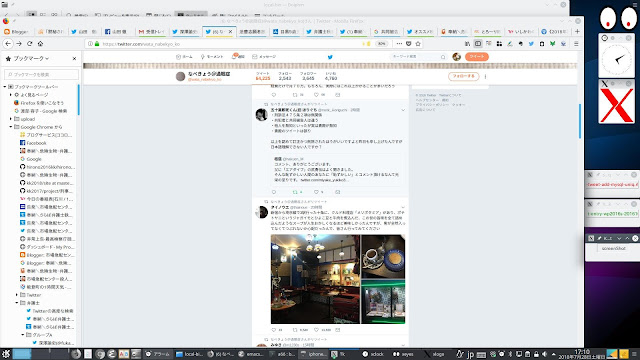The height and width of the screenshot is (360, 640).
Task: Open the Firefox hamburger menu
Action: (576, 44)
